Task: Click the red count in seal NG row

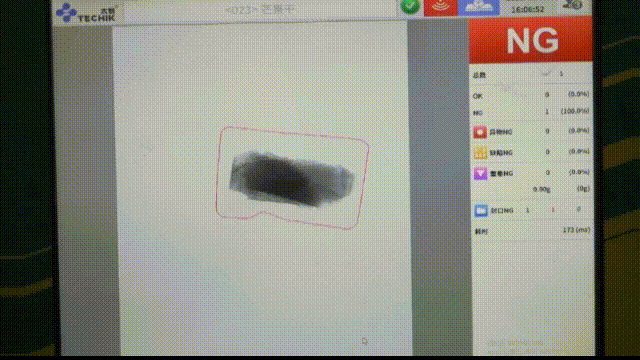Action: [x=553, y=210]
